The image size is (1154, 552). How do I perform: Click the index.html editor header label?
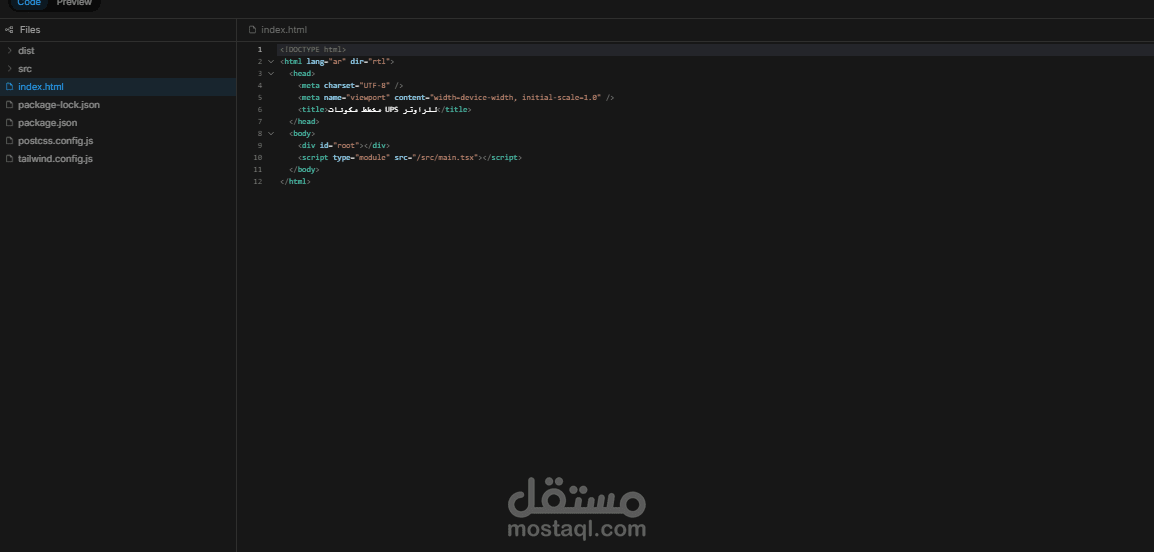coord(284,30)
